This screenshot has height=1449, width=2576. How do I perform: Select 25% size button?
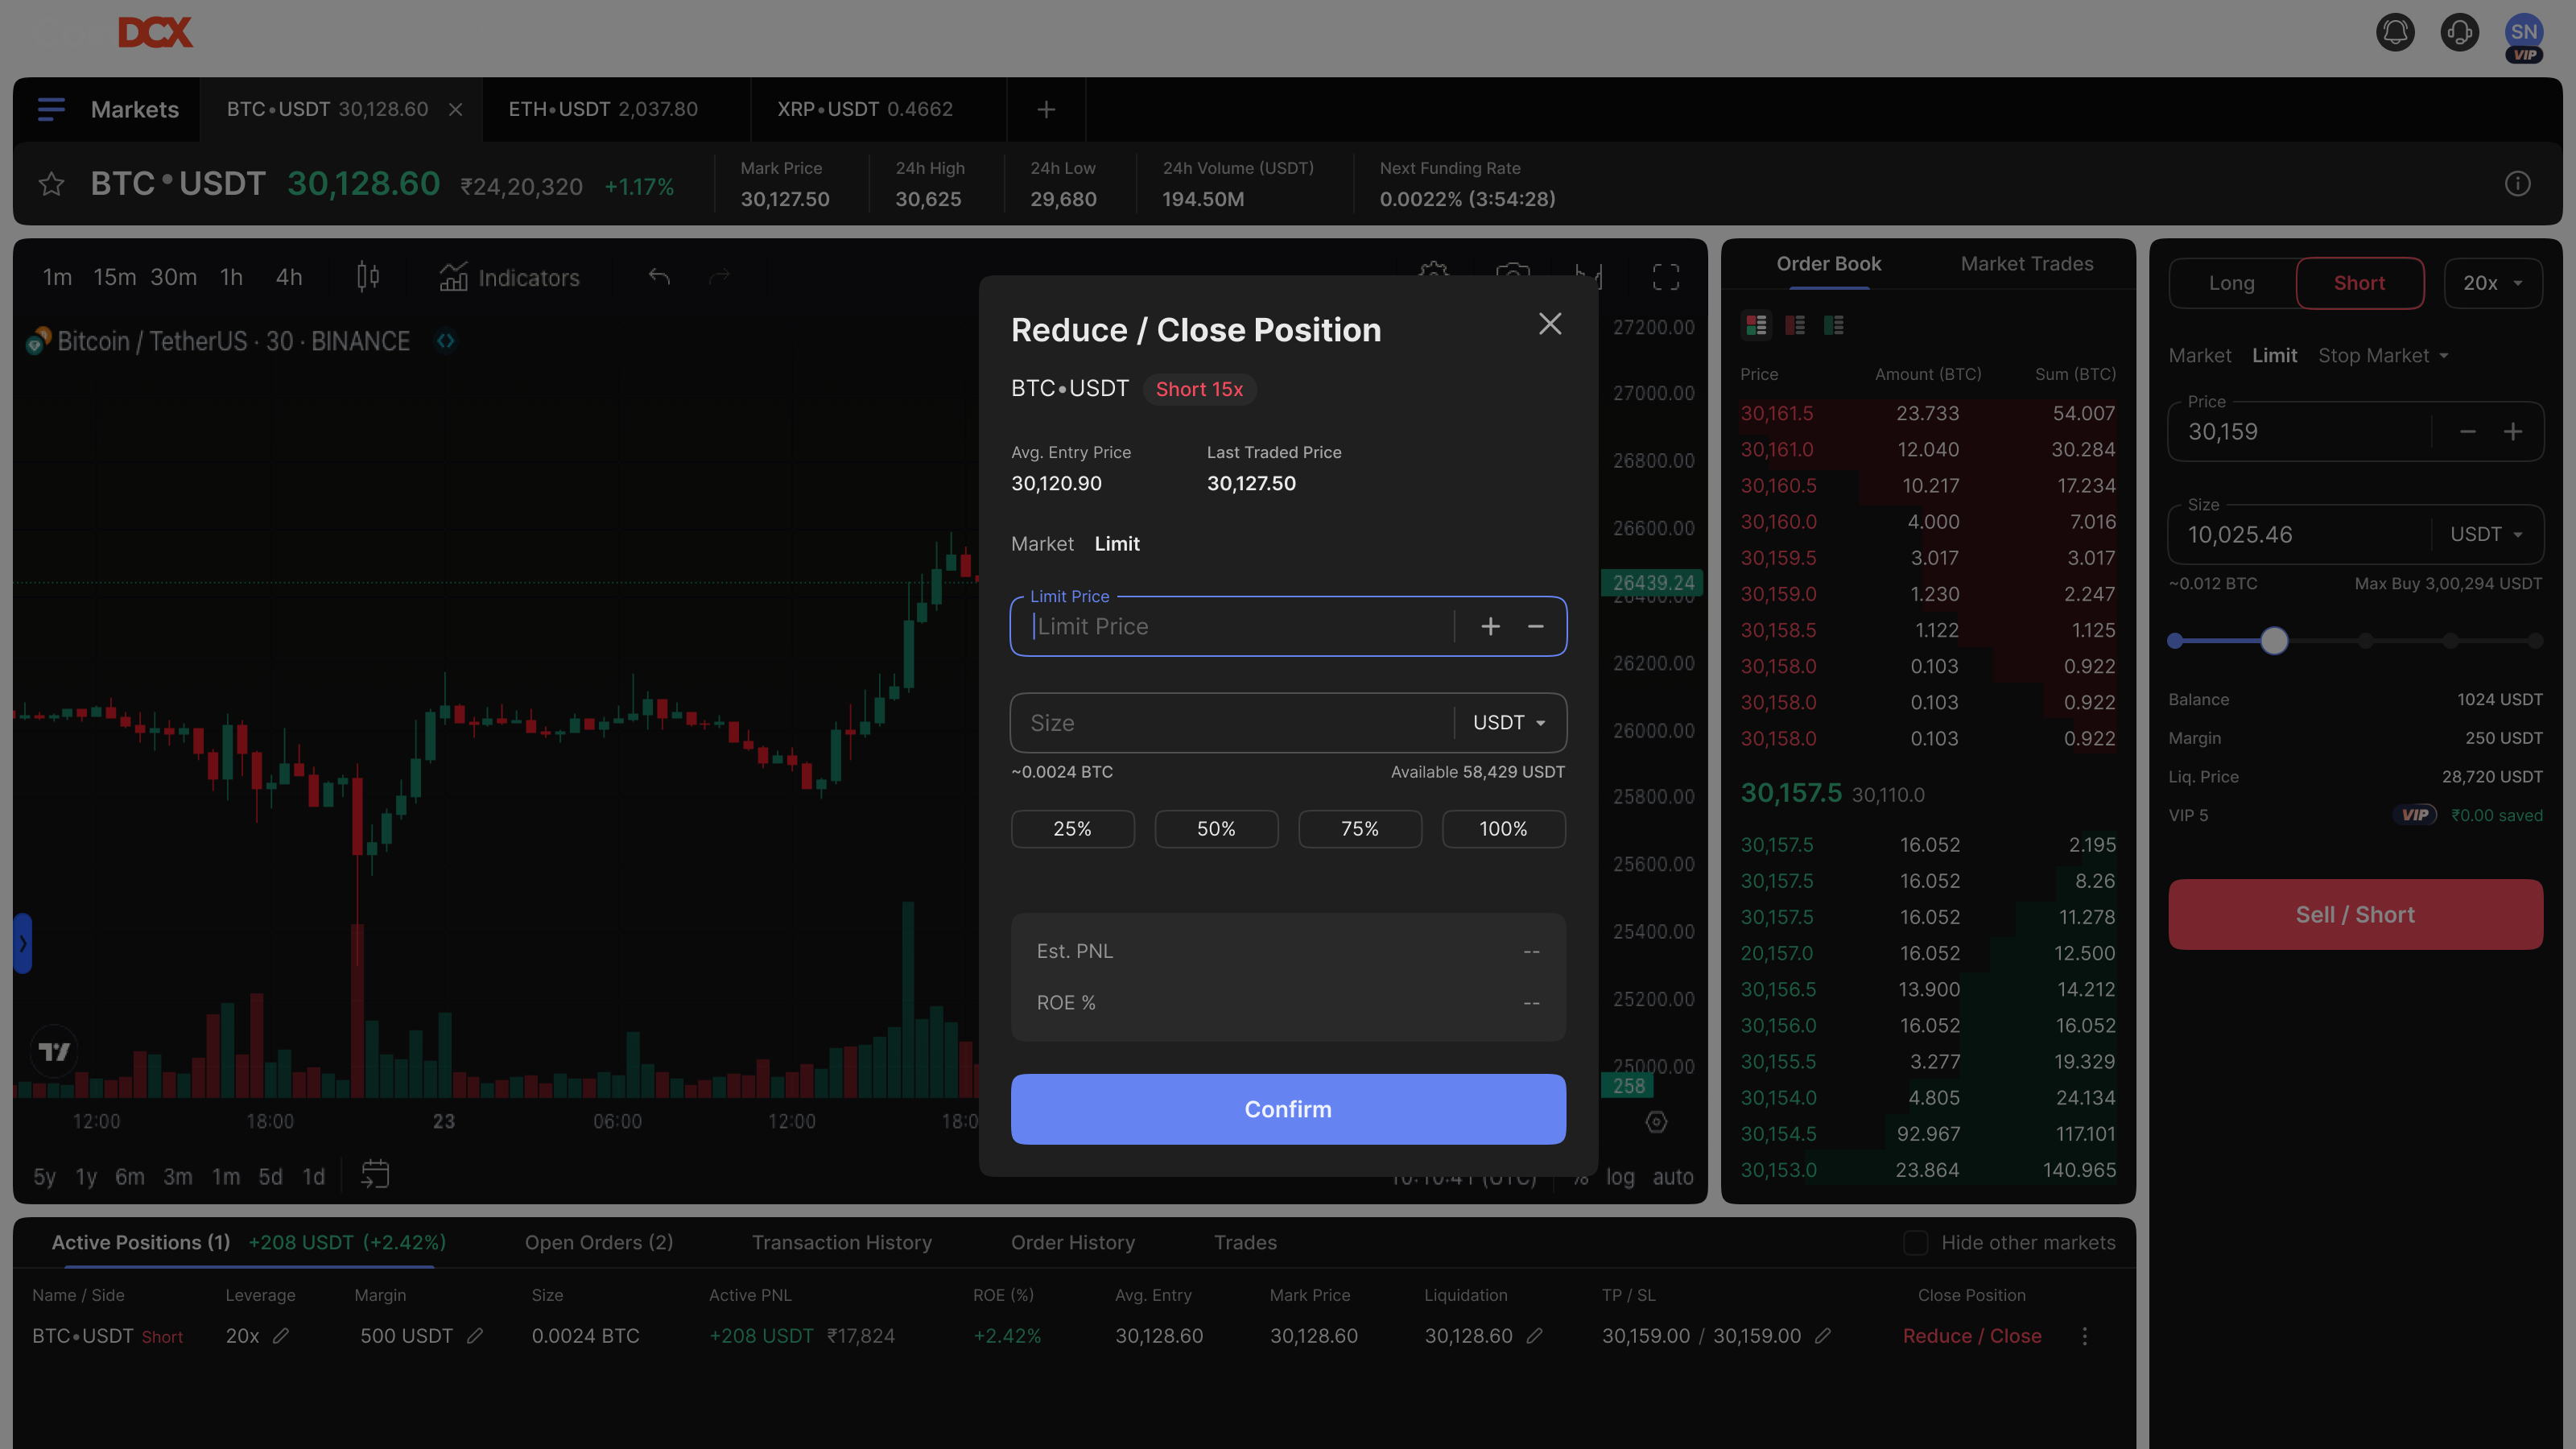[1073, 829]
